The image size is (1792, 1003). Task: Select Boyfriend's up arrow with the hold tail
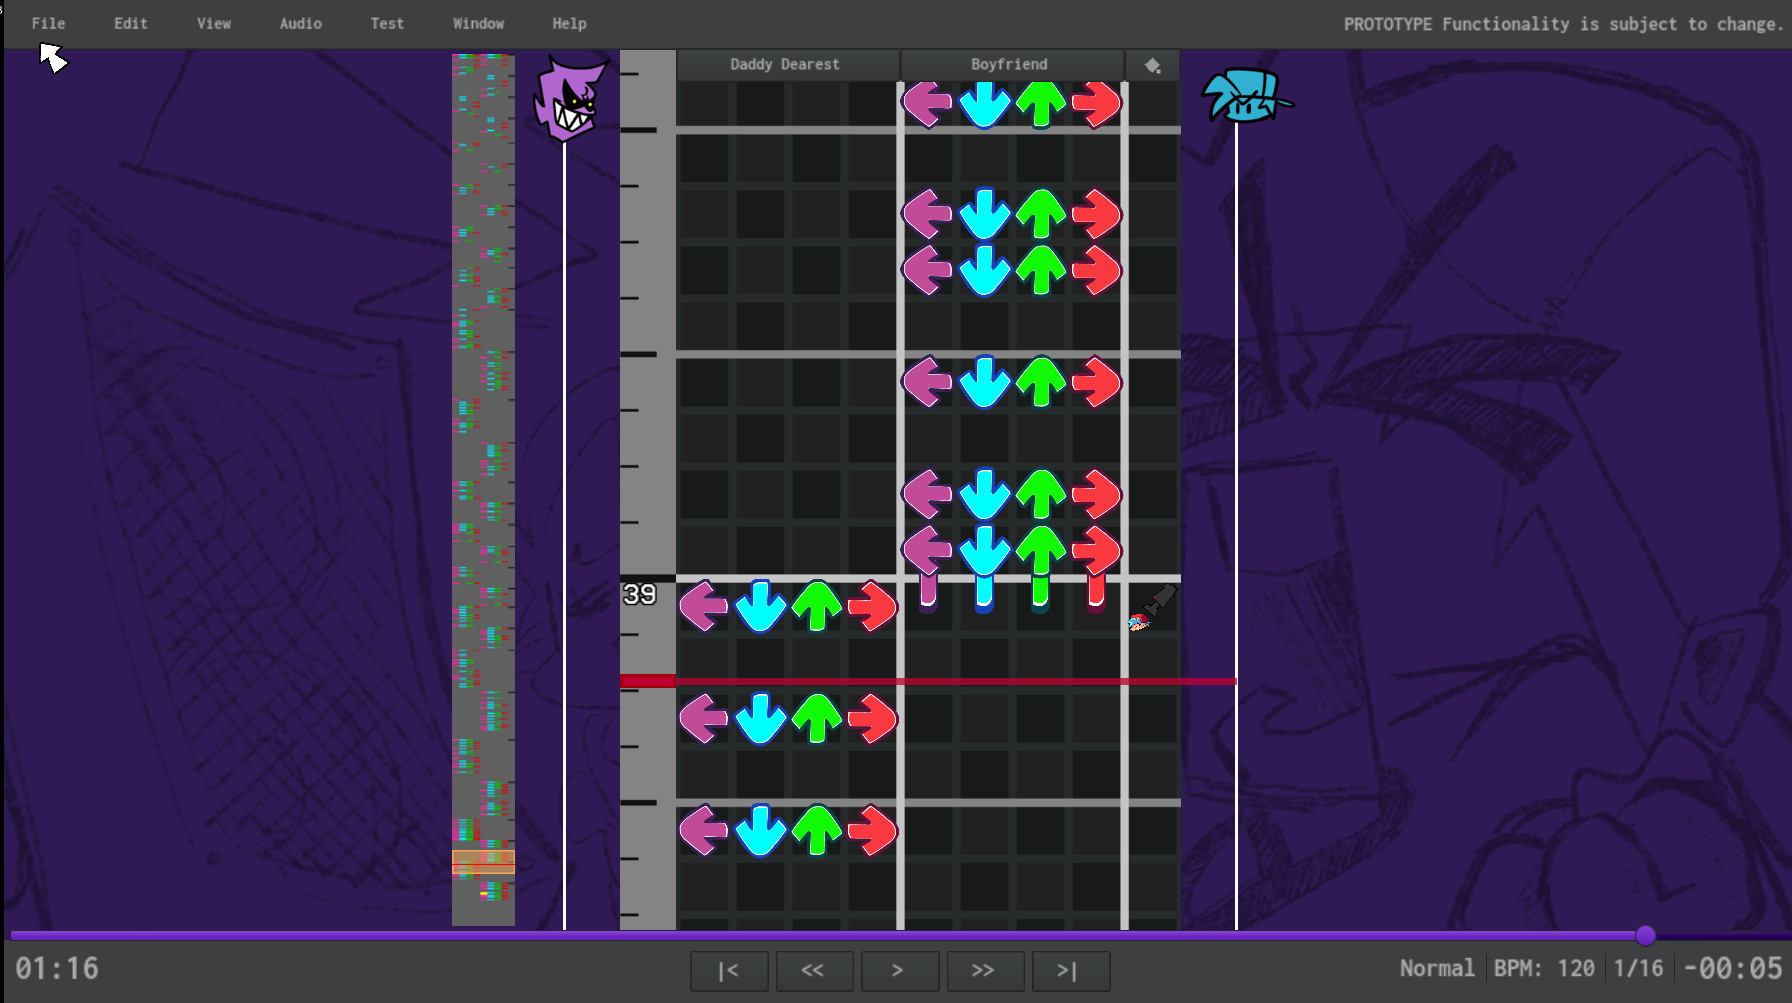(1041, 550)
